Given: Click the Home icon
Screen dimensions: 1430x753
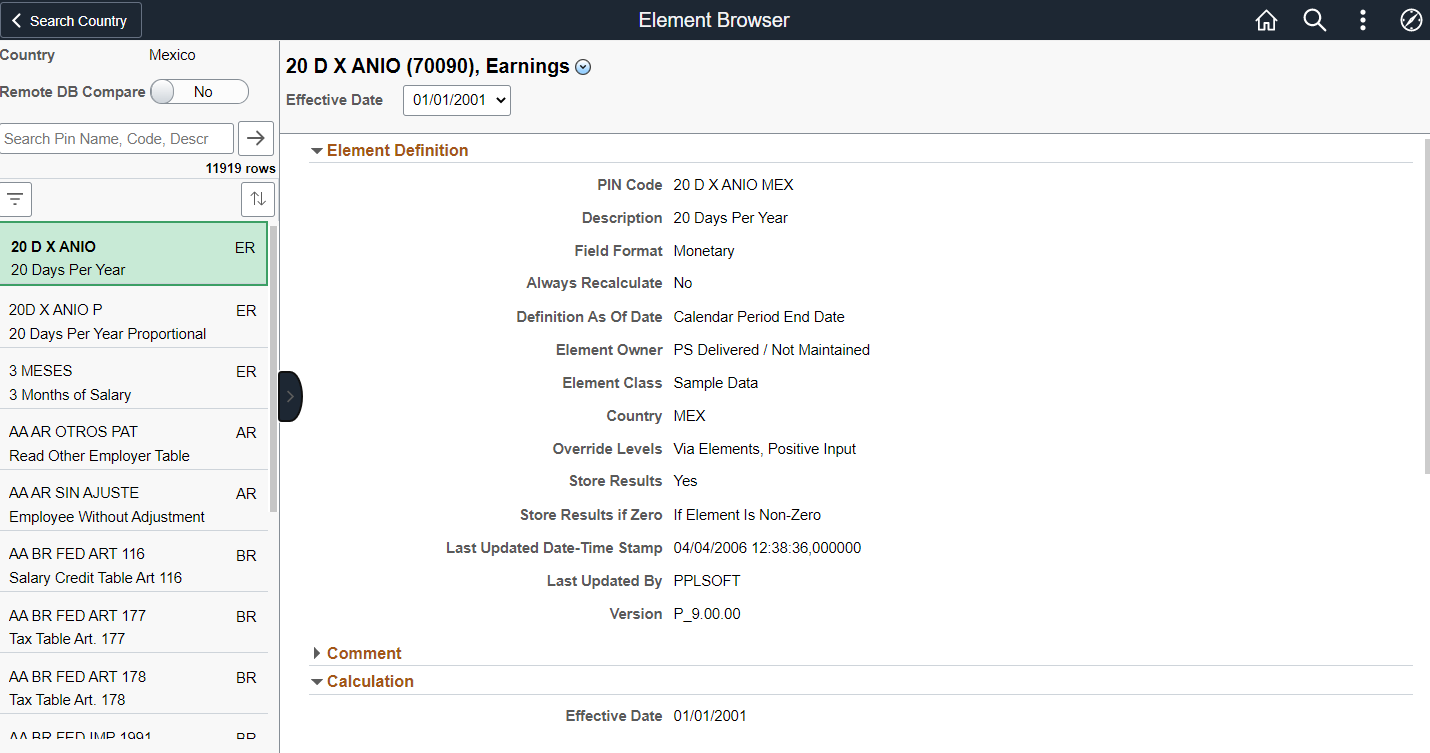Looking at the screenshot, I should click(1266, 20).
